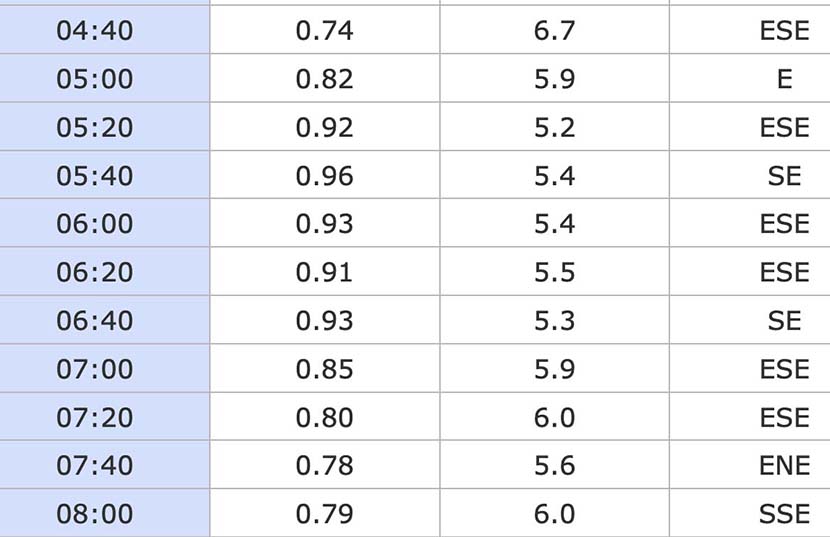Screen dimensions: 830x537
Task: Click the 0.96 value cell
Action: (x=324, y=175)
